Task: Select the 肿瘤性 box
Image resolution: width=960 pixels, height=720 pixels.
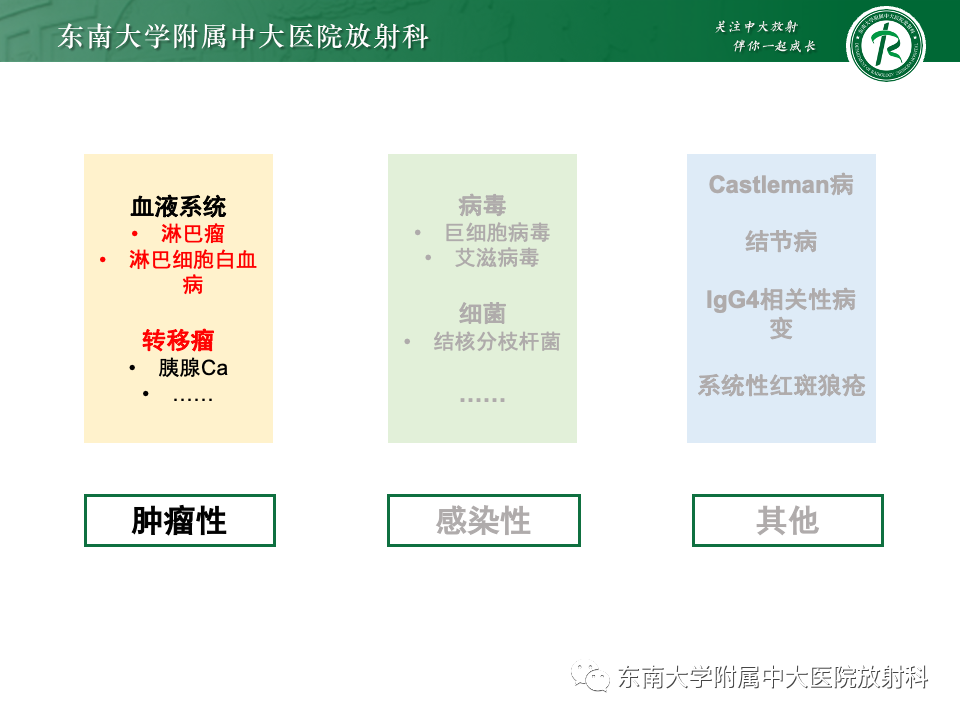Action: [180, 520]
